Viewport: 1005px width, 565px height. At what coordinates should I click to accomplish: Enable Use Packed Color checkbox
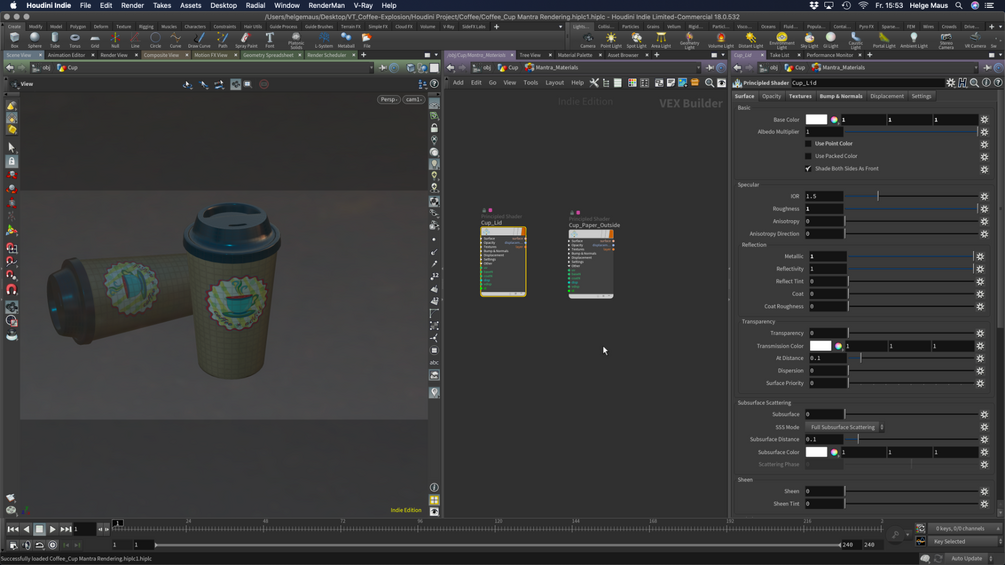pyautogui.click(x=809, y=156)
